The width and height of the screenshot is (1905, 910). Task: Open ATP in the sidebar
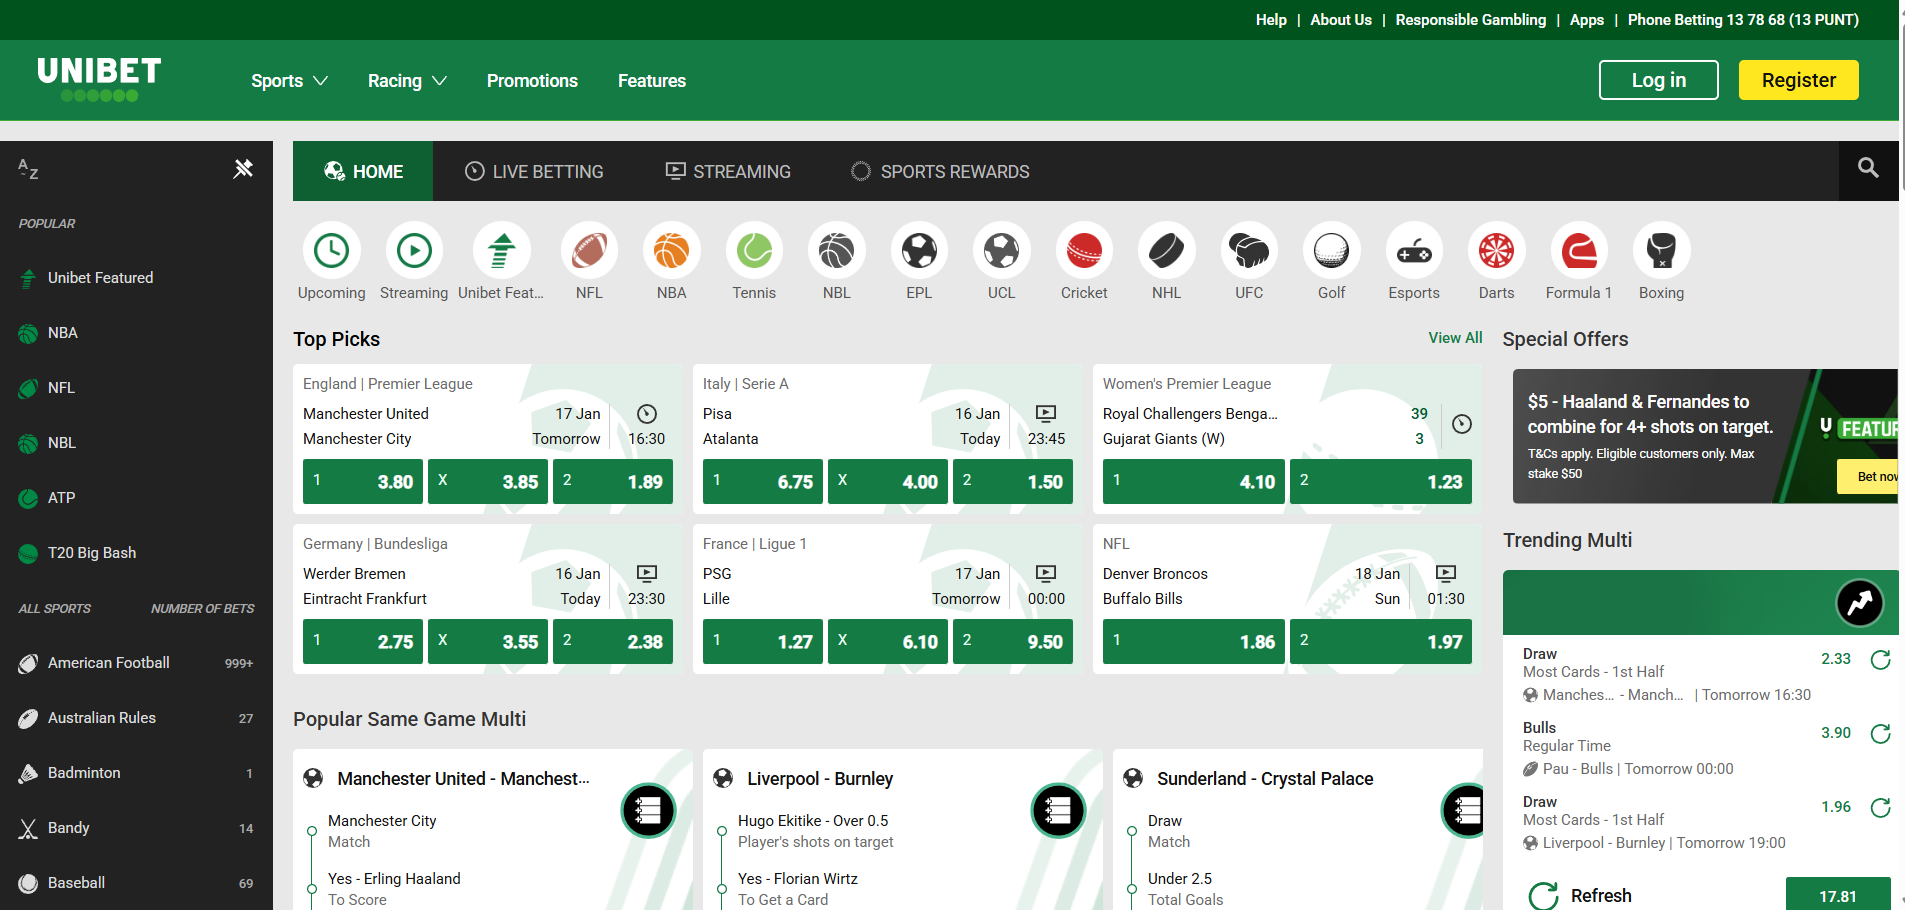point(136,498)
